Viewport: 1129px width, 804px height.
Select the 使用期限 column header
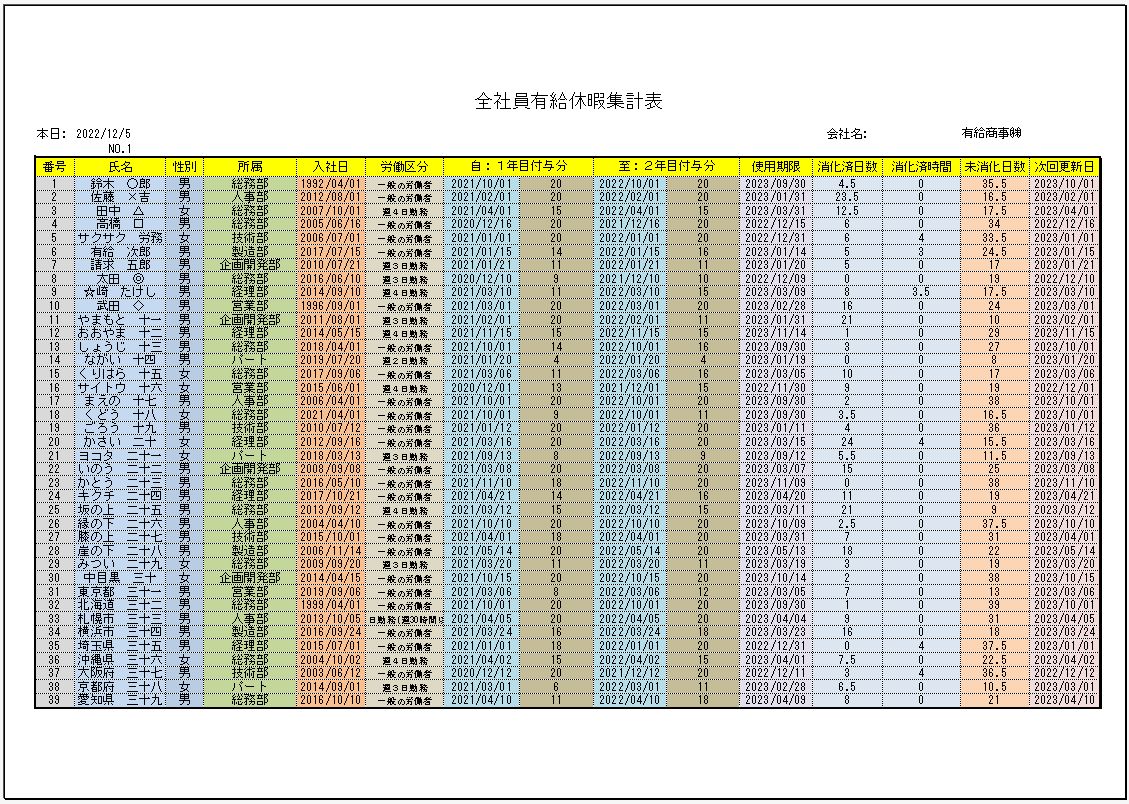coord(775,166)
